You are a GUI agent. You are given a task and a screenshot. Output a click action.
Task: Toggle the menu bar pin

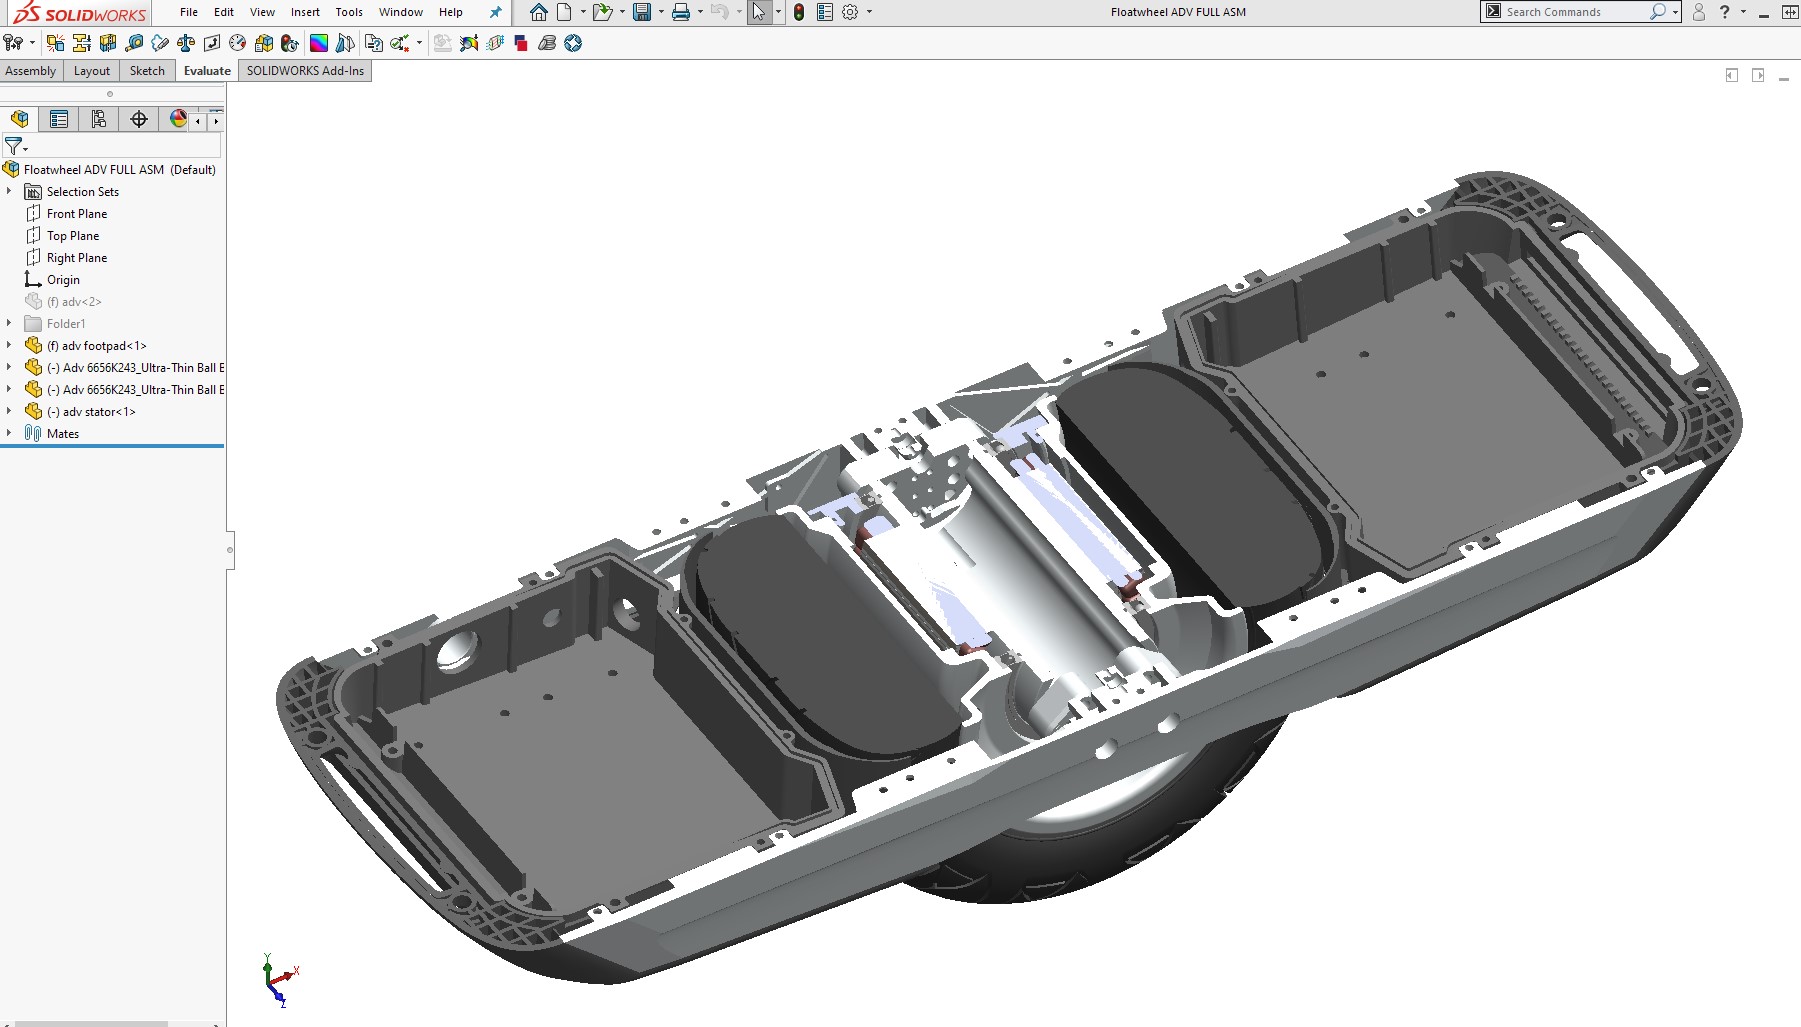tap(495, 12)
